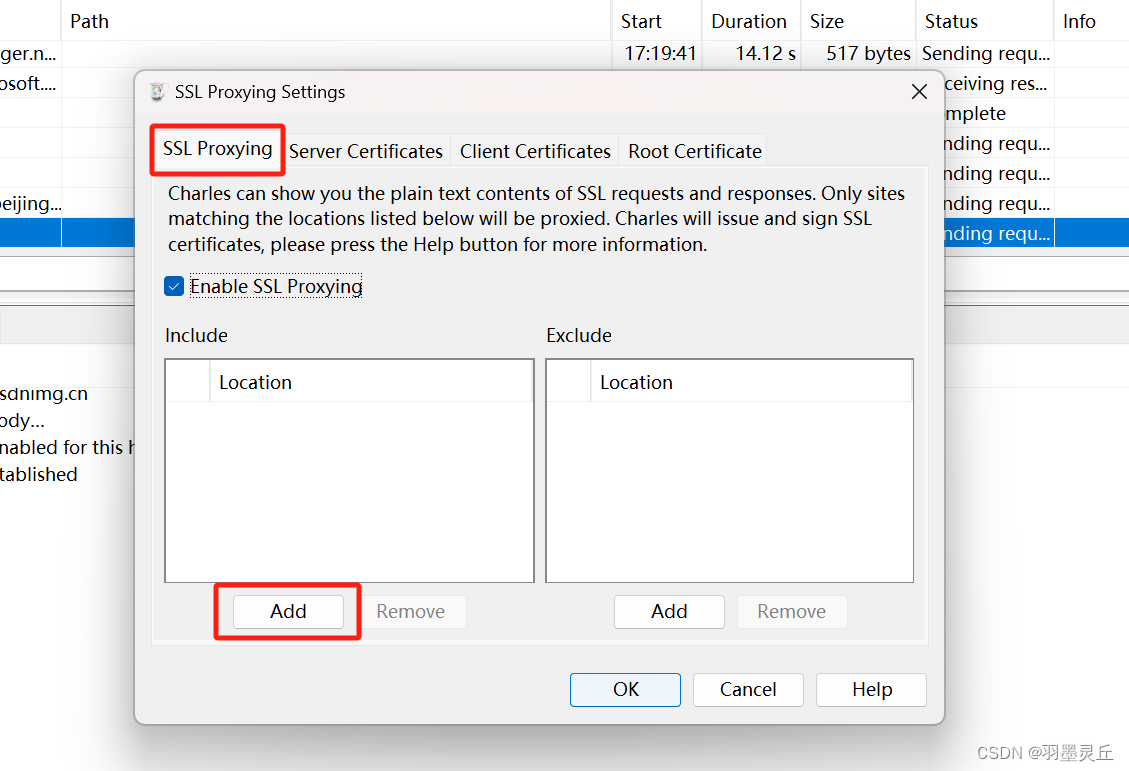Sort by Size column in Charles window
The width and height of the screenshot is (1129, 771).
858,21
